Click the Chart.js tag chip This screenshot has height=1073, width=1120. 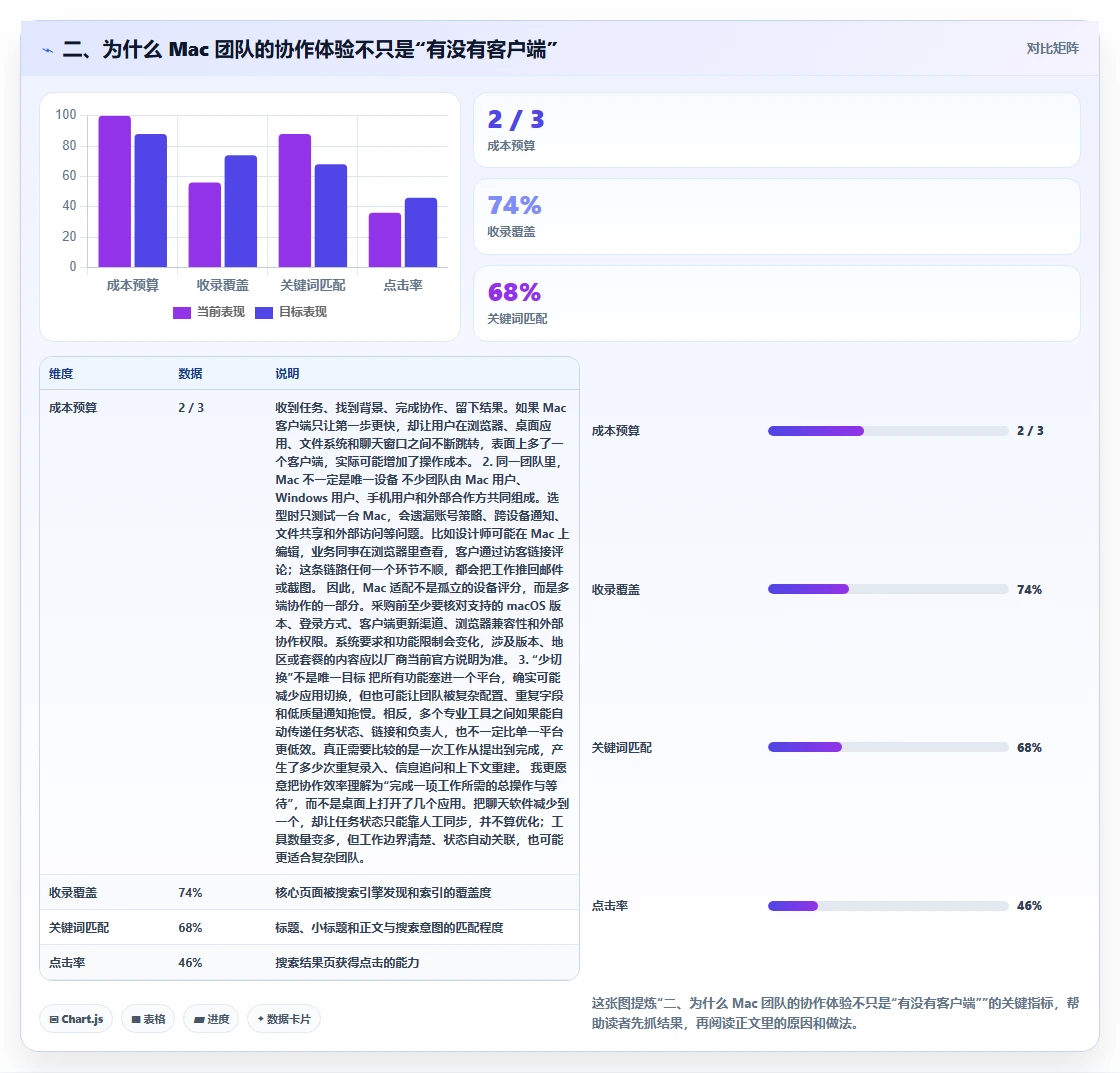[76, 1019]
